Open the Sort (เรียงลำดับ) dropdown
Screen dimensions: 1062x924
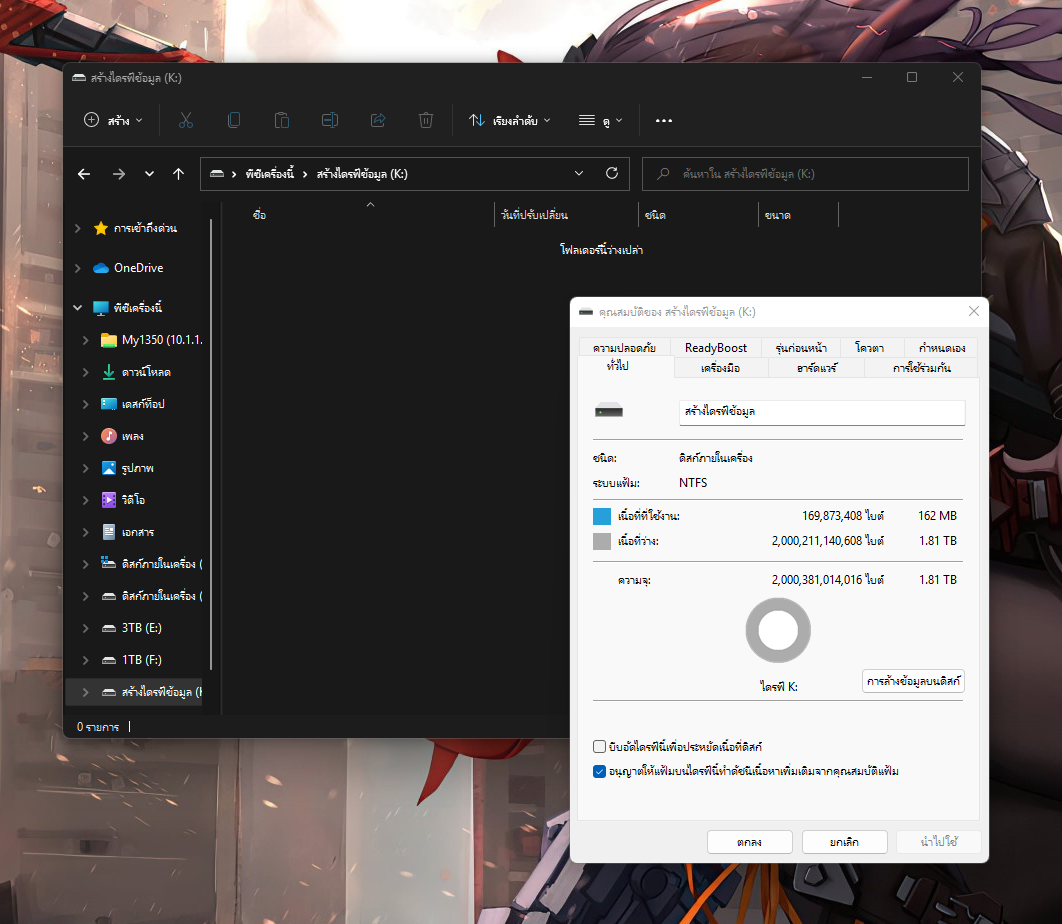[x=510, y=121]
